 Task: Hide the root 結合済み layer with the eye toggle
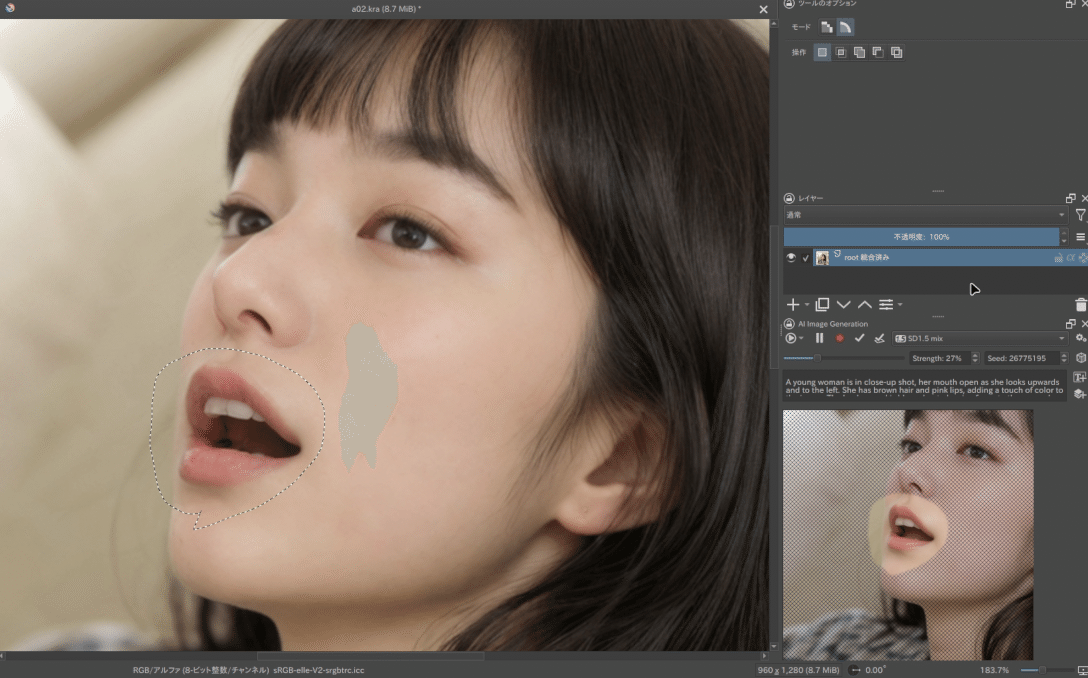[x=790, y=257]
